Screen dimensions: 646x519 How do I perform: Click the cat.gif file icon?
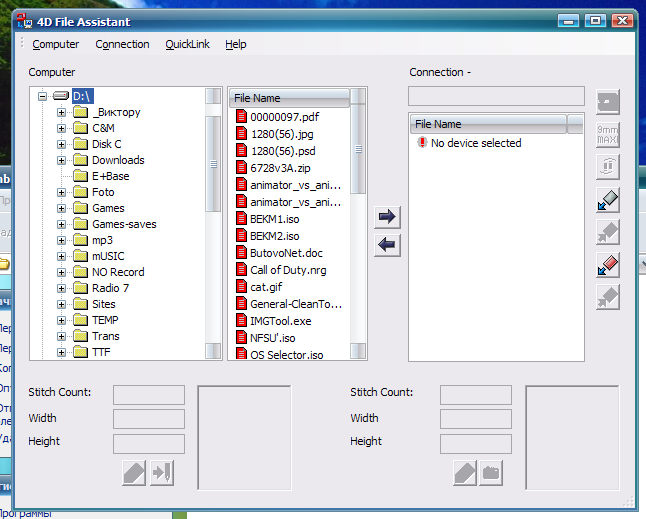(241, 286)
